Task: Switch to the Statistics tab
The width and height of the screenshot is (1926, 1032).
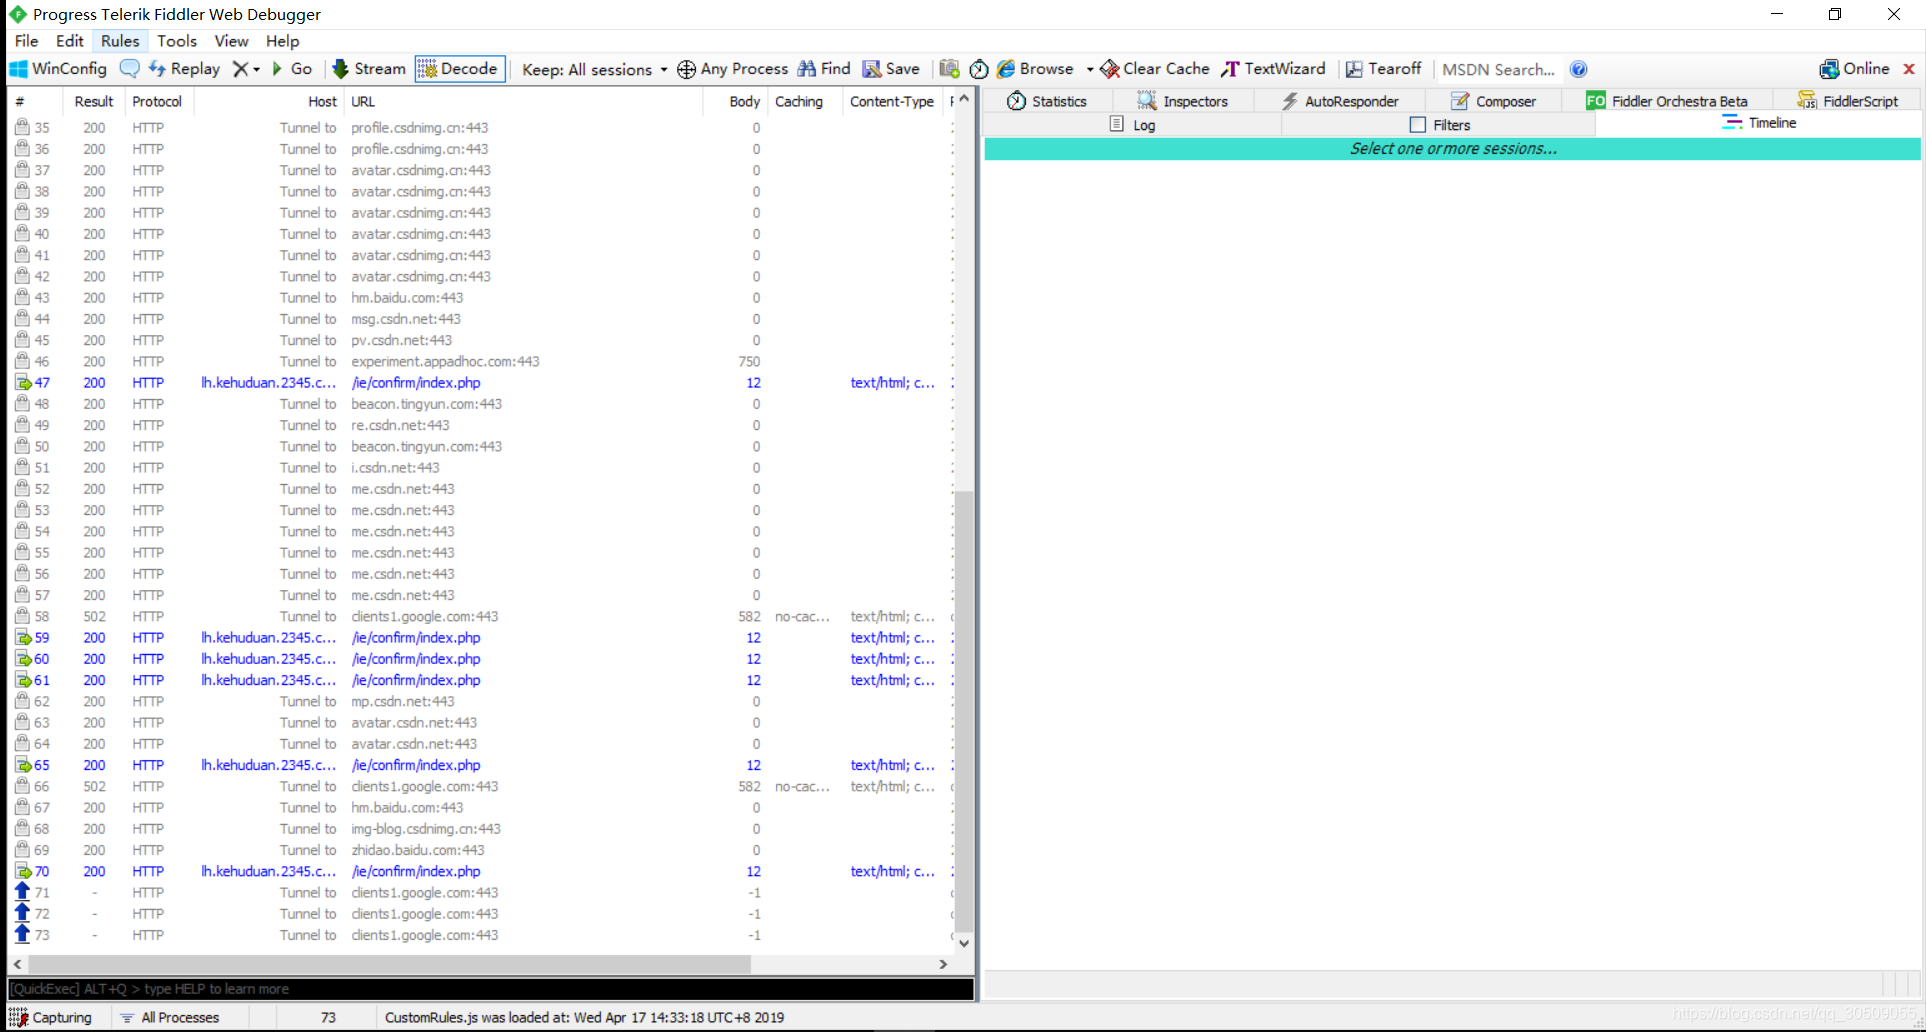Action: point(1047,101)
